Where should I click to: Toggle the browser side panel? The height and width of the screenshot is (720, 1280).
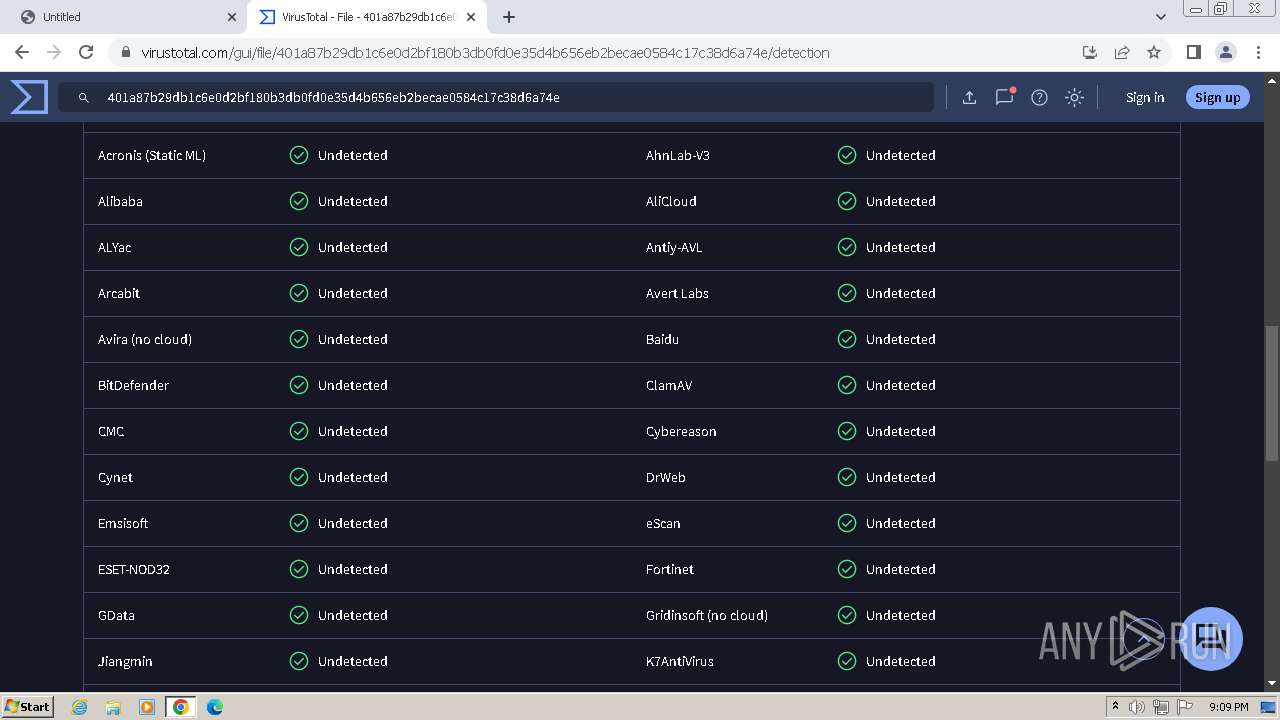[1193, 52]
